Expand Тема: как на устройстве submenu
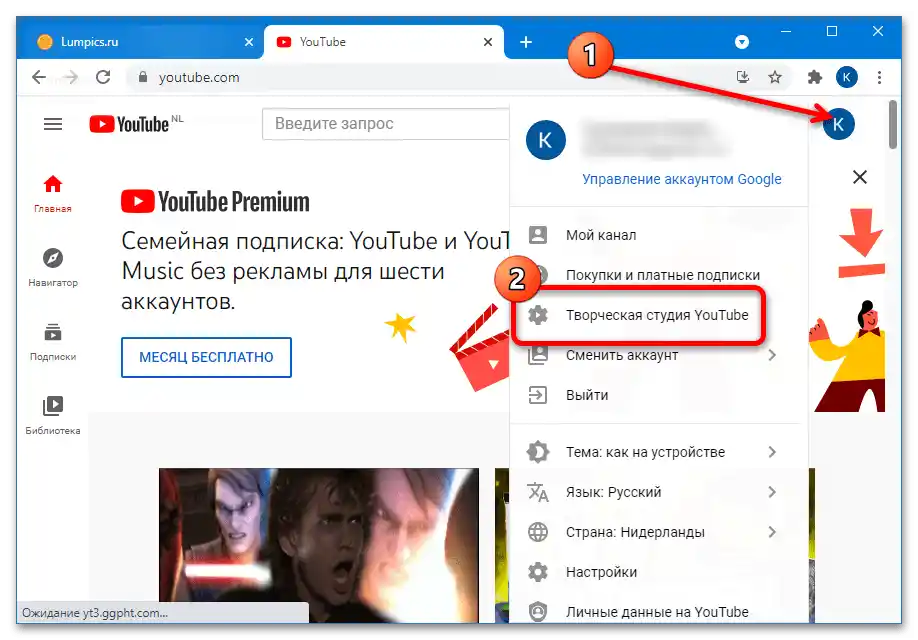 (659, 452)
